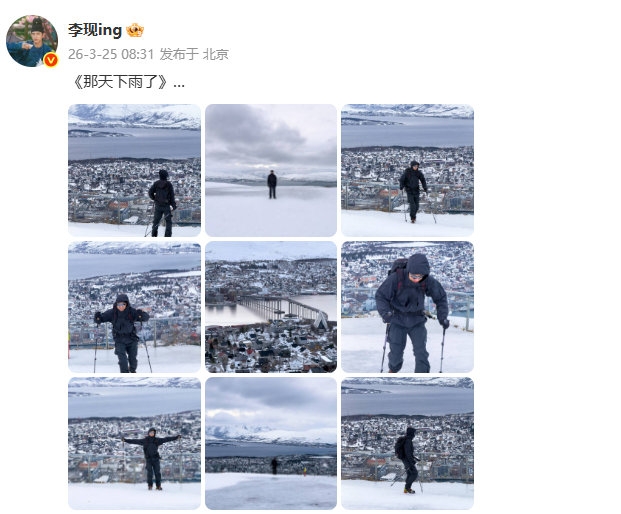Open the last photo of hiker in profile
This screenshot has width=621, height=514.
(x=408, y=443)
